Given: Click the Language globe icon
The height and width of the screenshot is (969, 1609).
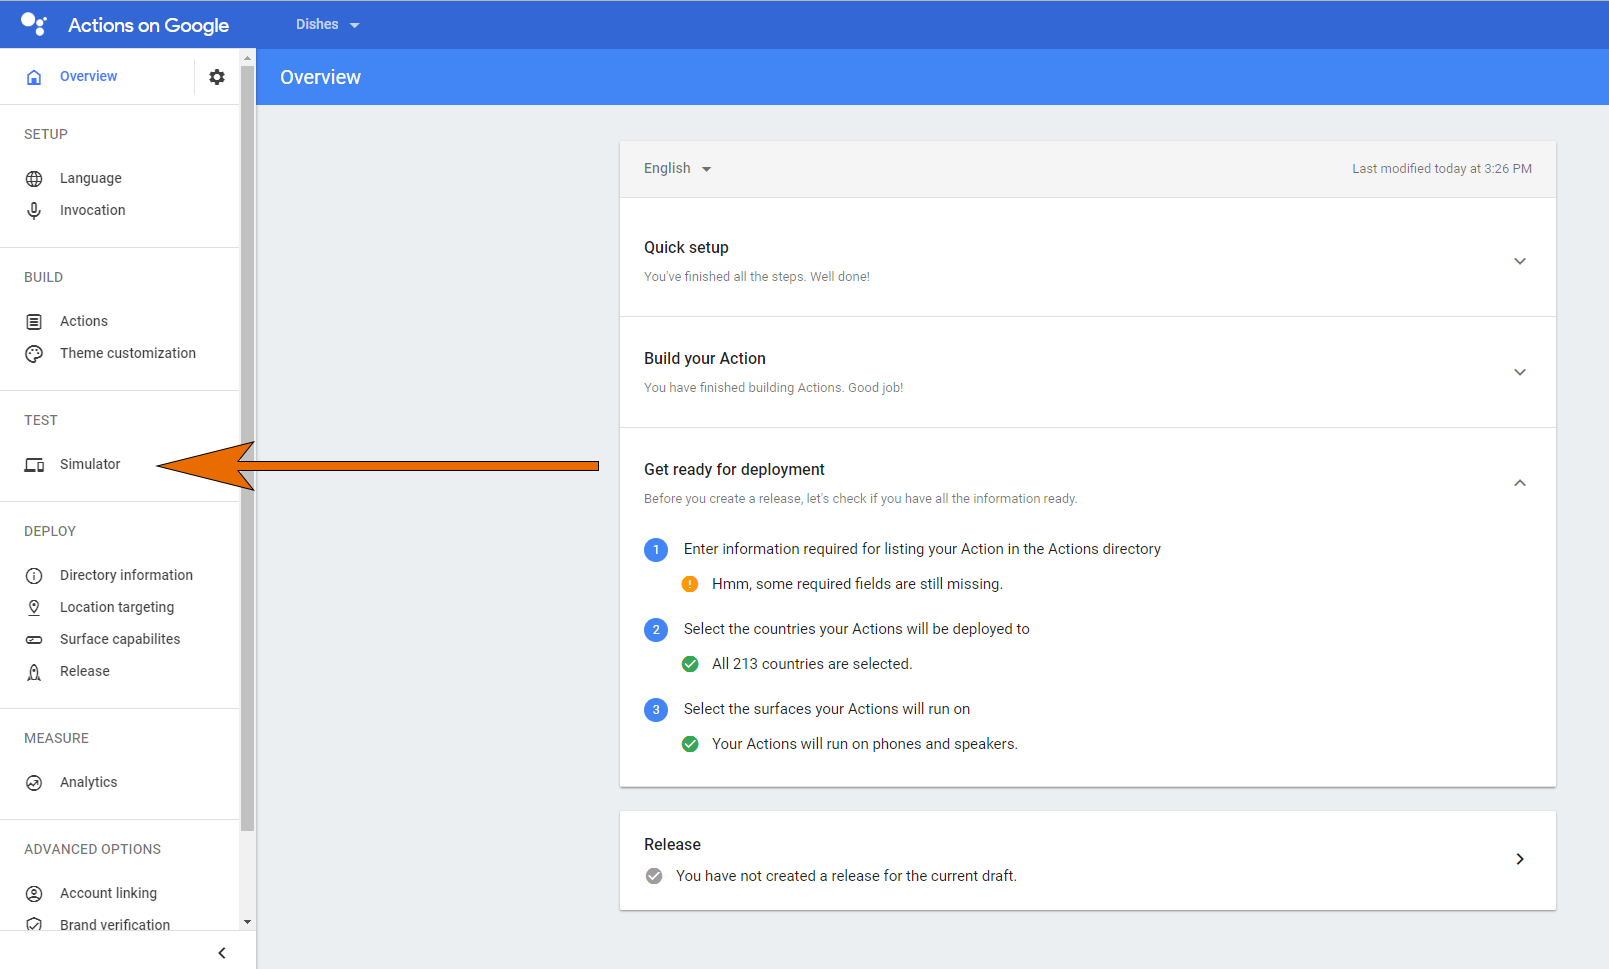Looking at the screenshot, I should (x=34, y=179).
